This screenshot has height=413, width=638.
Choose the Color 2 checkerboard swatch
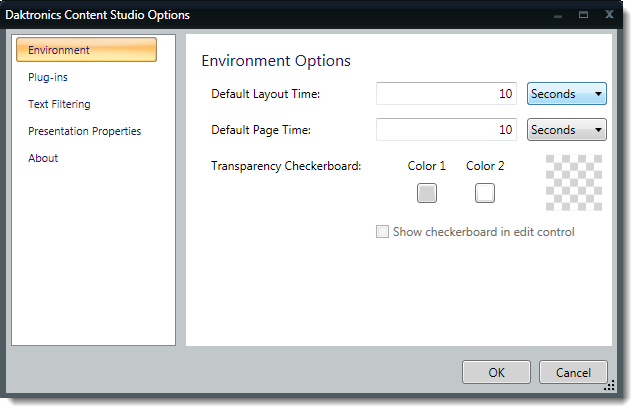[x=485, y=193]
